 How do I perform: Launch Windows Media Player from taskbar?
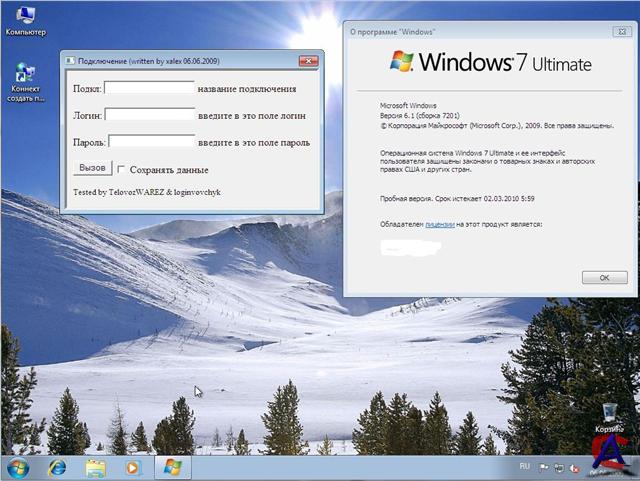(x=133, y=467)
